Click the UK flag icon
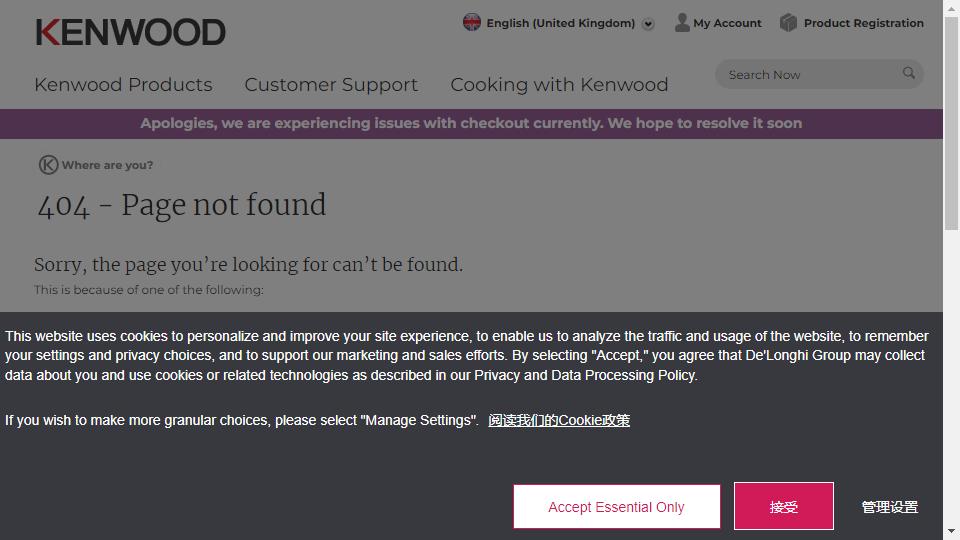 pos(472,22)
